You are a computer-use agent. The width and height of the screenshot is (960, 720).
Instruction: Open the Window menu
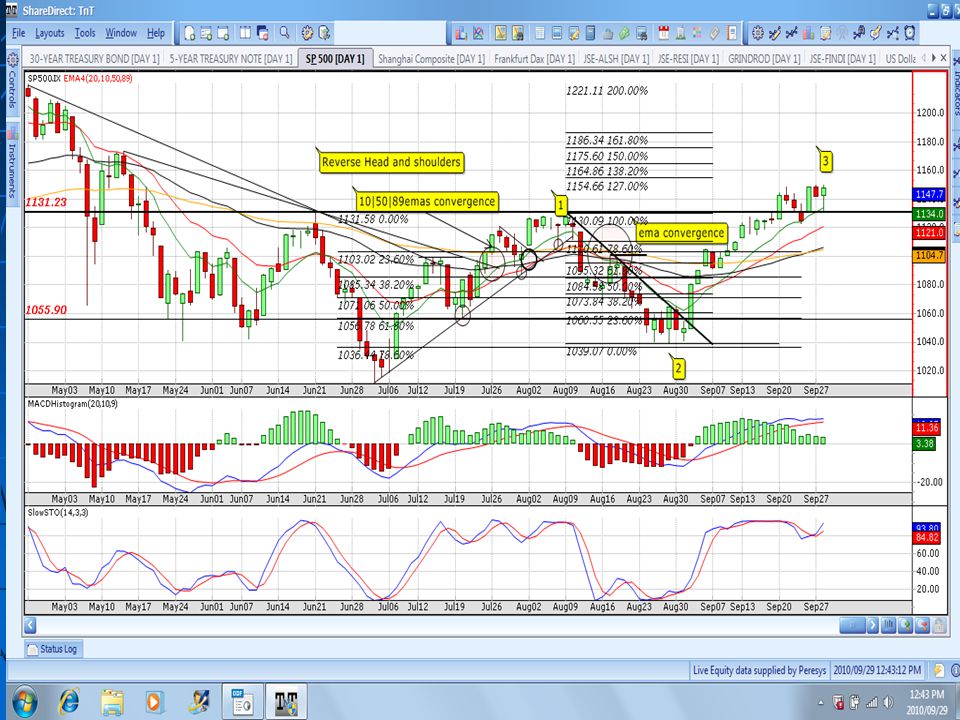click(121, 33)
